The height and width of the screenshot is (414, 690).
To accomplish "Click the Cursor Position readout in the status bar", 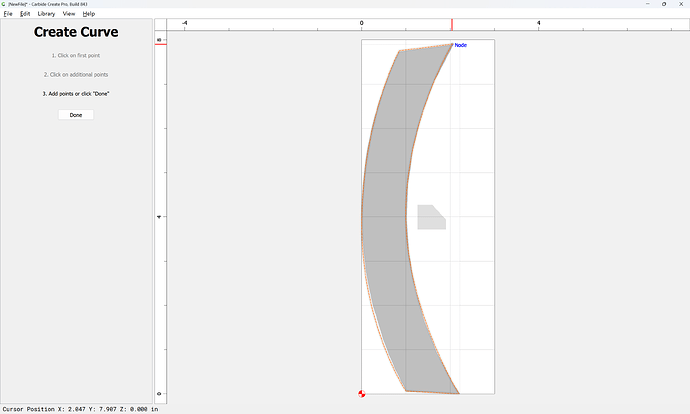I will pyautogui.click(x=81, y=409).
